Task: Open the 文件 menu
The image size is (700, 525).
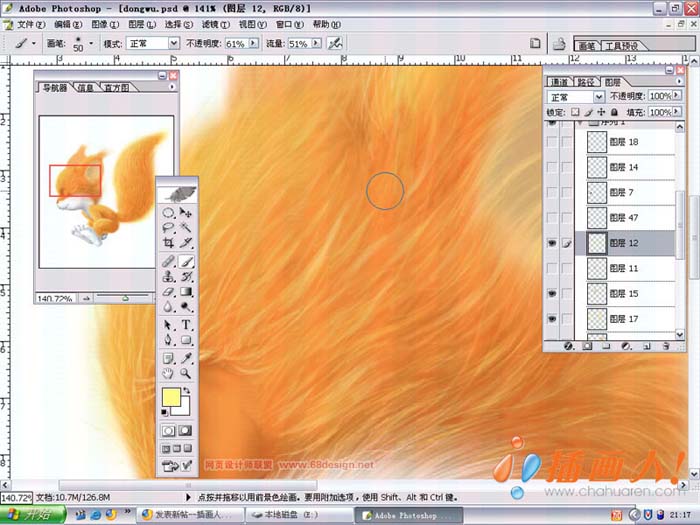Action: [x=31, y=25]
